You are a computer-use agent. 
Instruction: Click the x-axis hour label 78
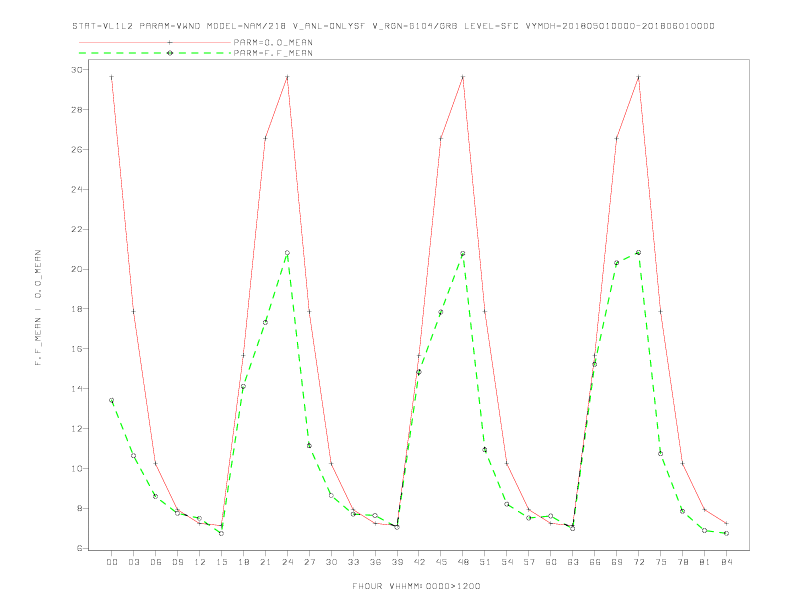[682, 562]
